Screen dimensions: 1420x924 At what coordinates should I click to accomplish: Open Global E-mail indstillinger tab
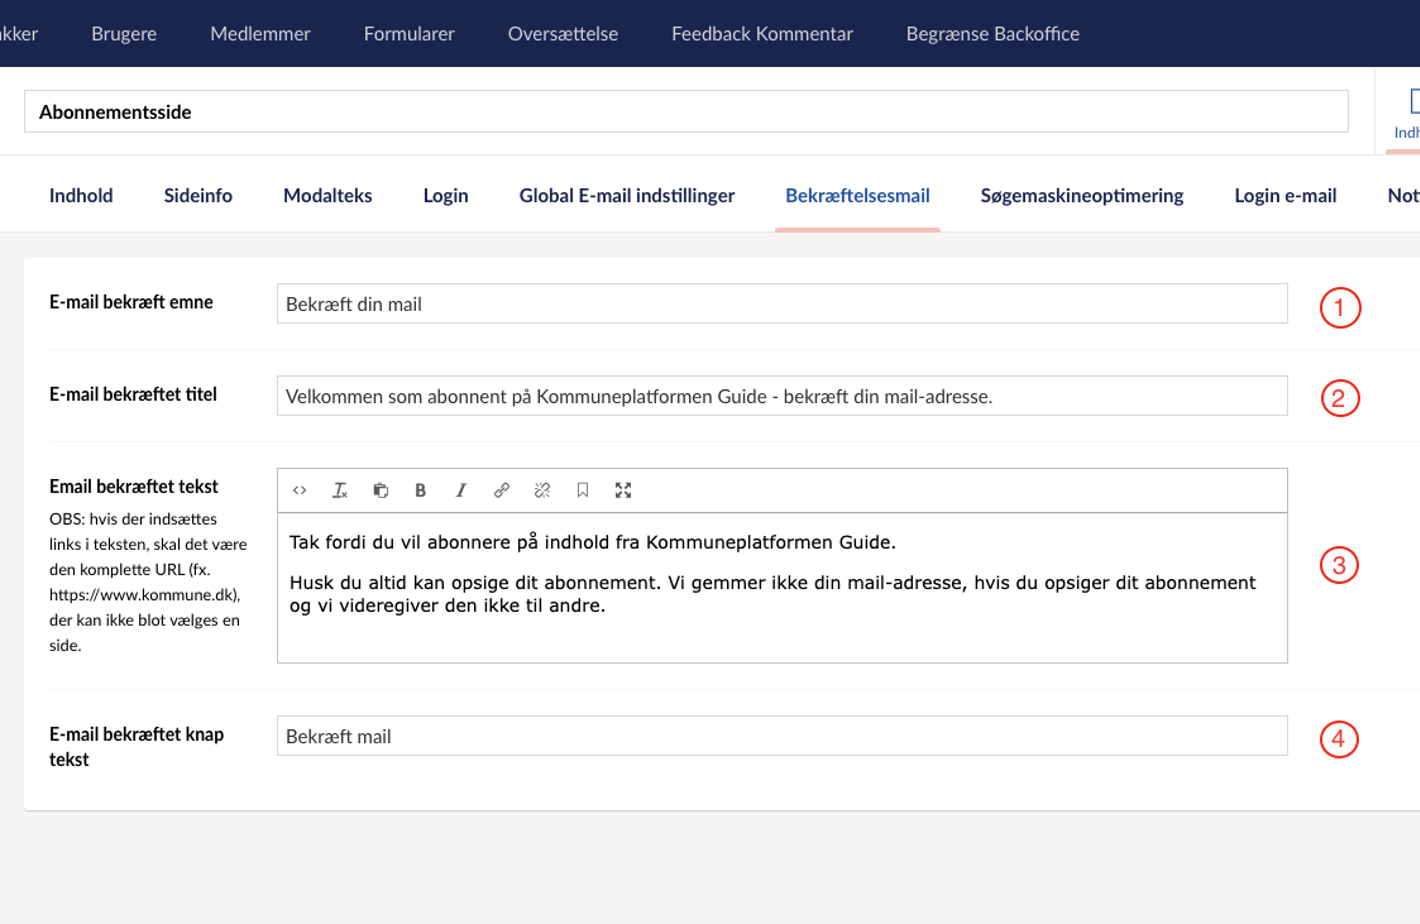(627, 195)
